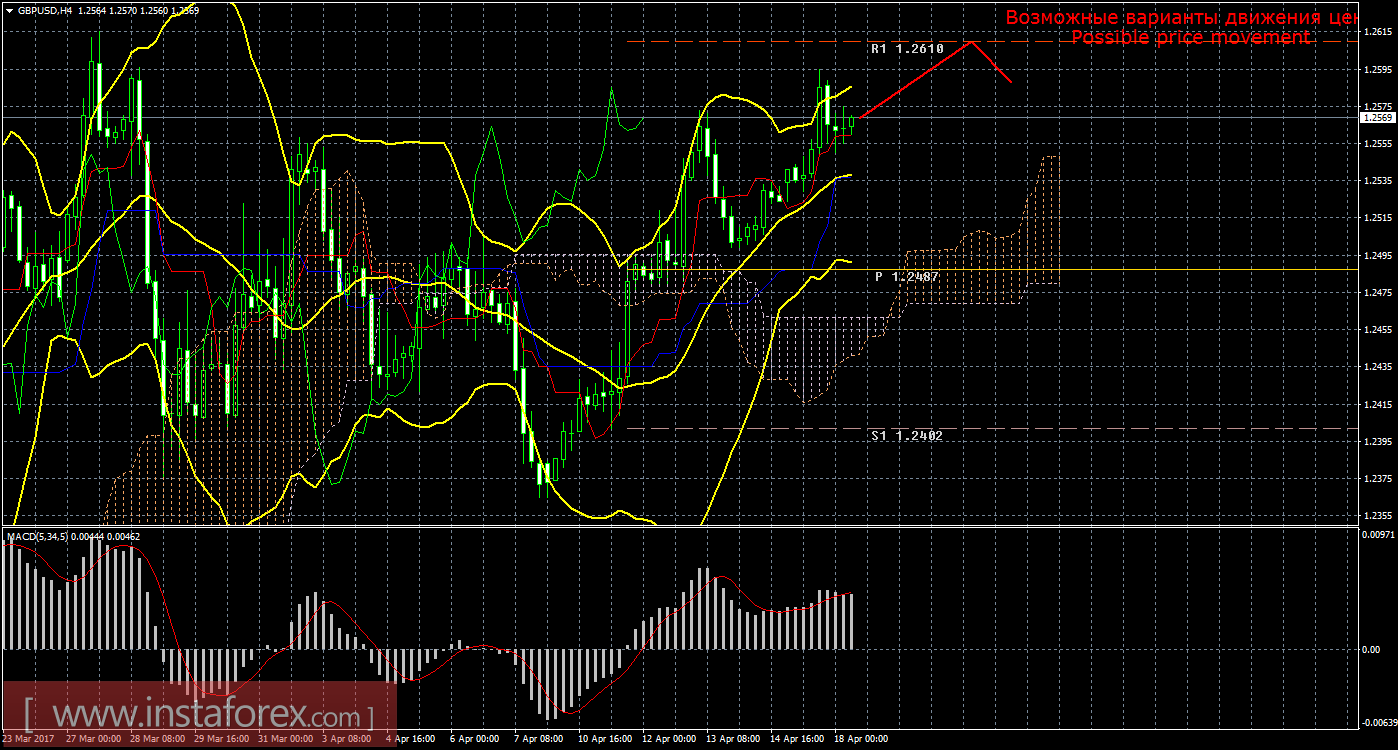The width and height of the screenshot is (1398, 750).
Task: Click the 1.2395 price axis value
Action: 1377,441
